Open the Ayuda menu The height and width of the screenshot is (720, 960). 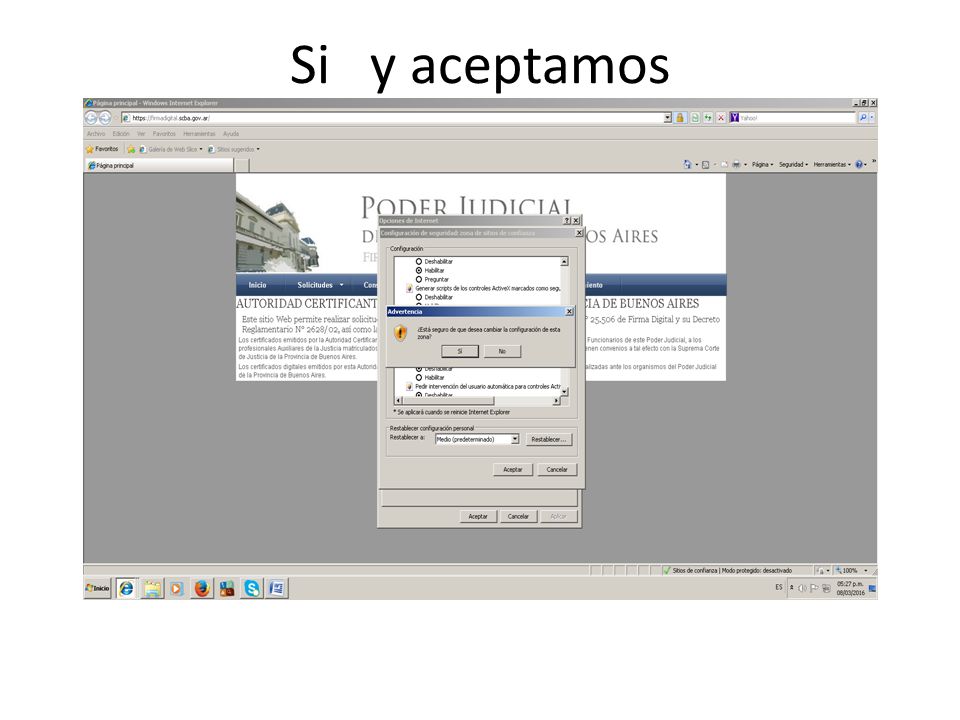(x=231, y=133)
